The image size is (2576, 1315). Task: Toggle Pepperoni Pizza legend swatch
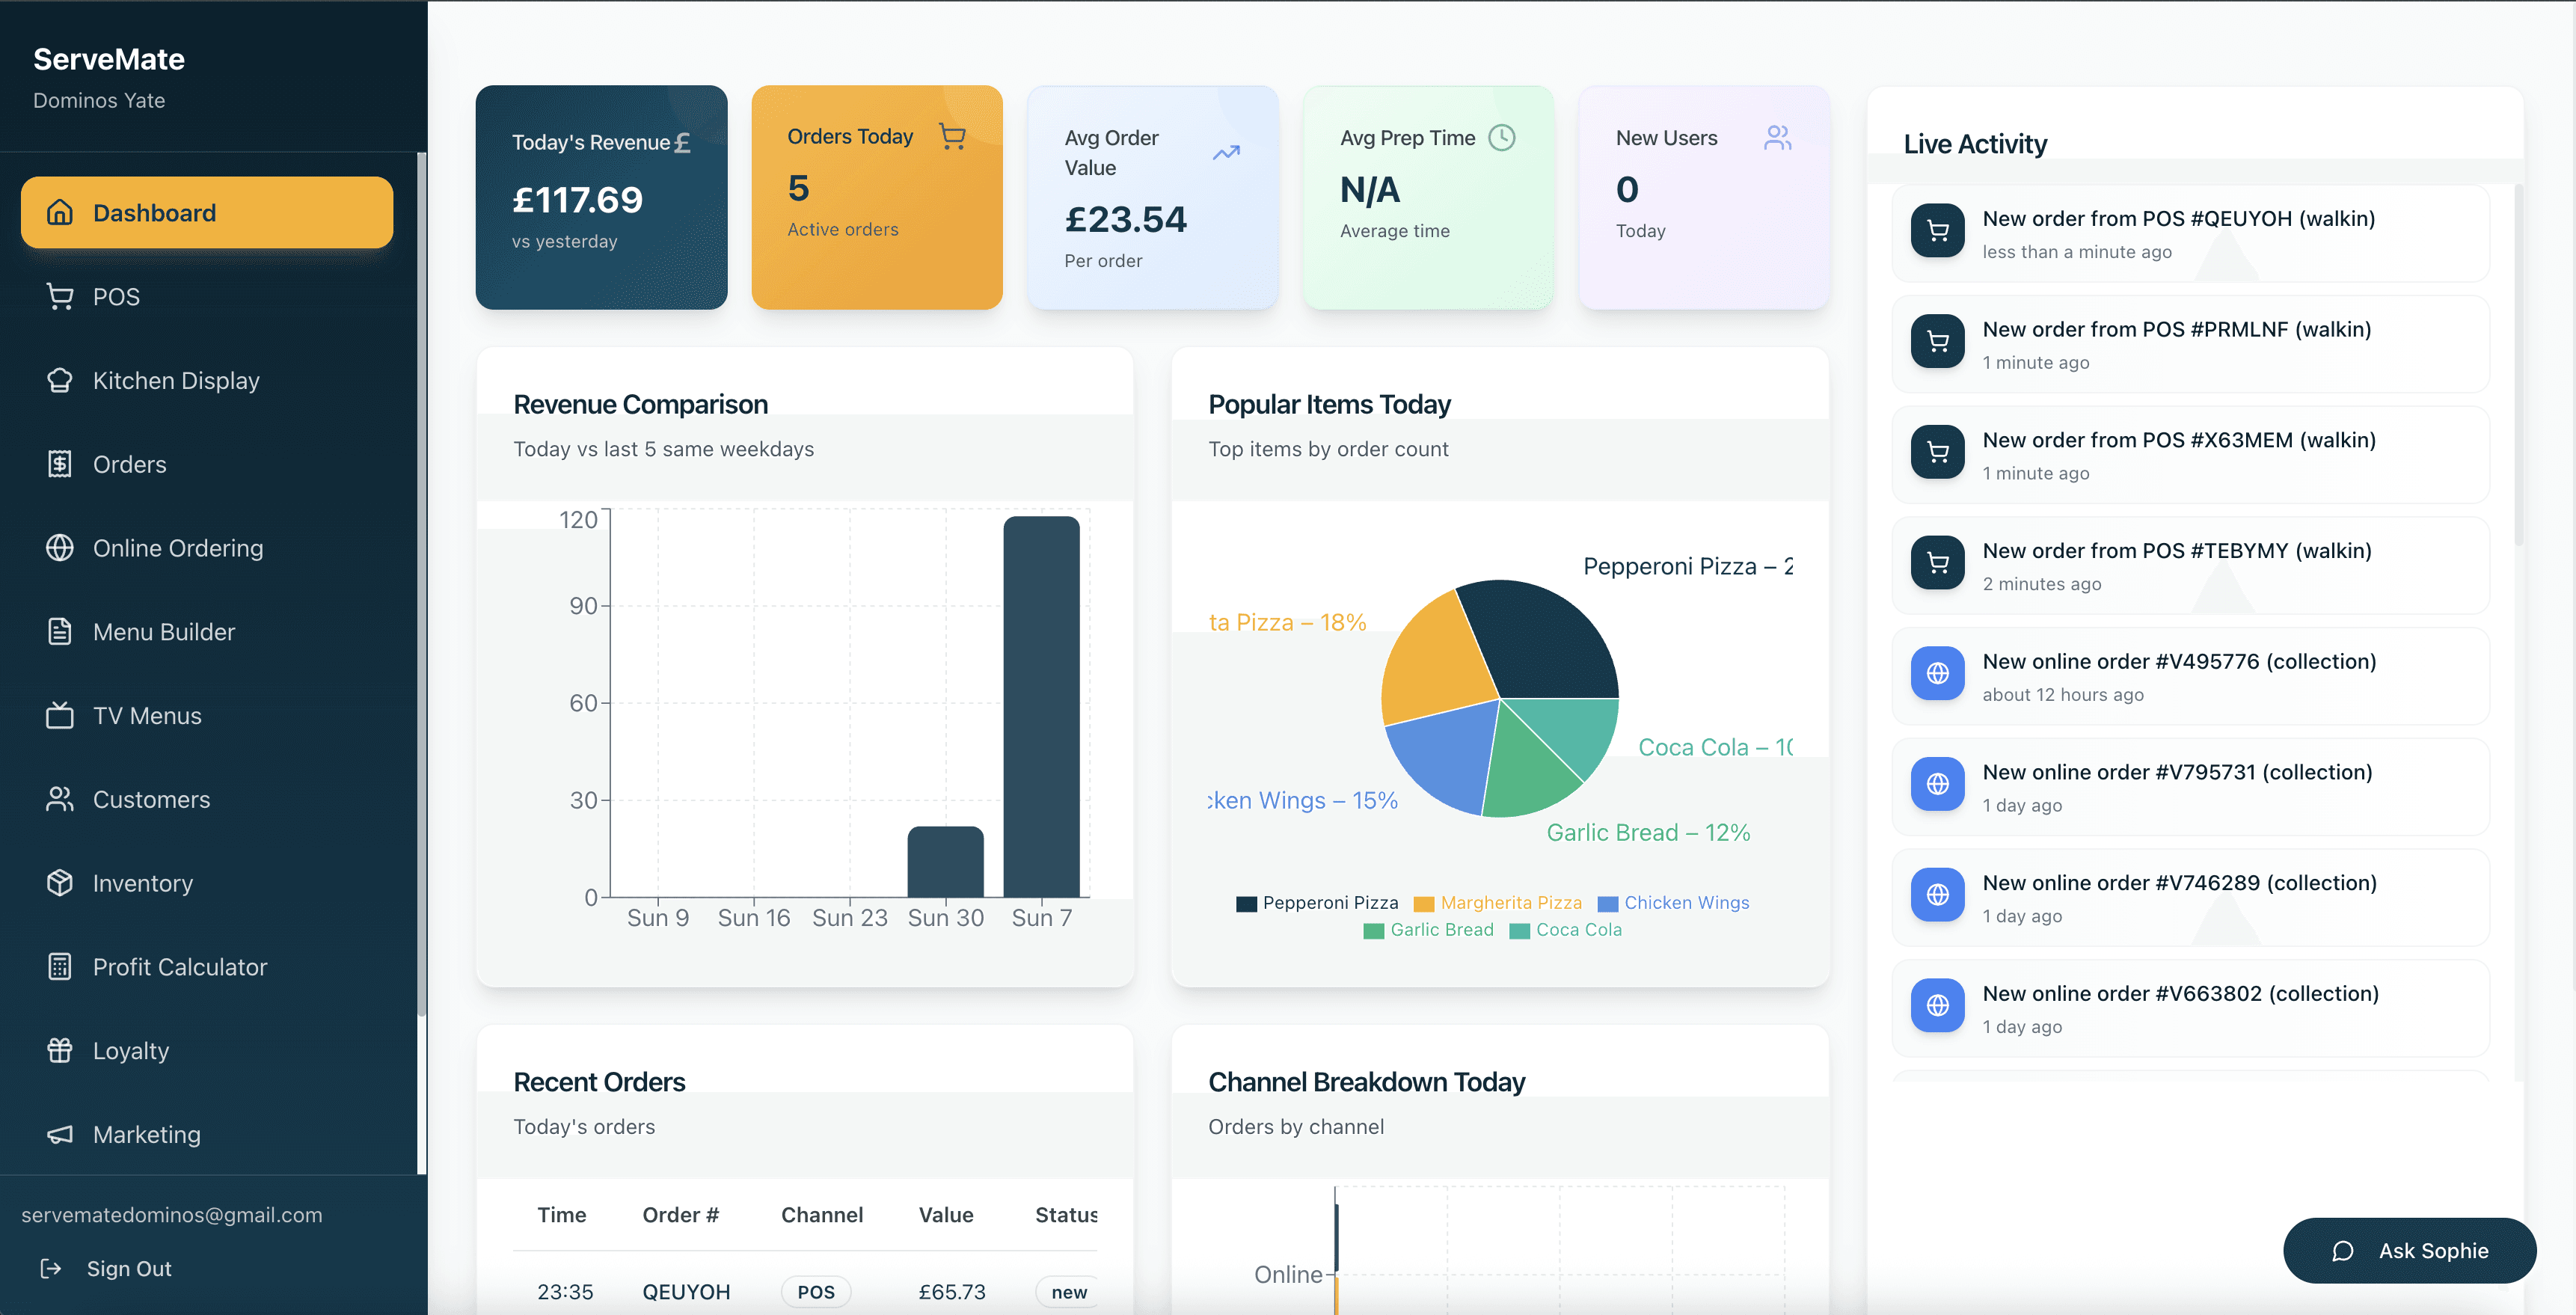point(1246,904)
